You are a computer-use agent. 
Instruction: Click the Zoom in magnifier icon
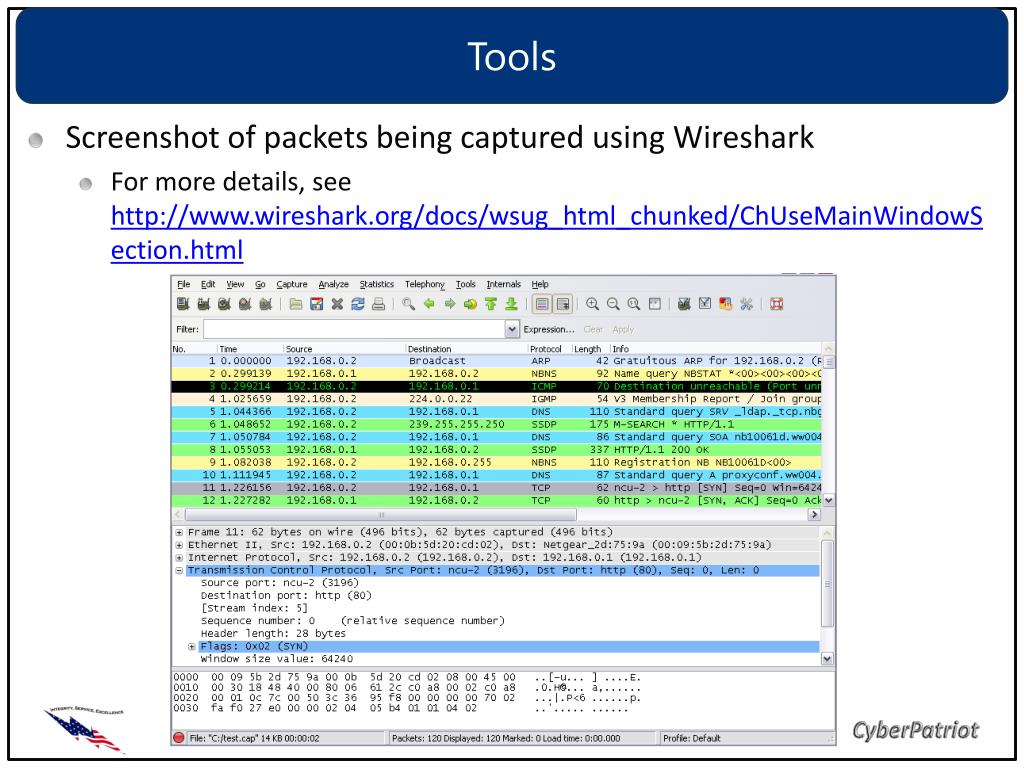592,304
